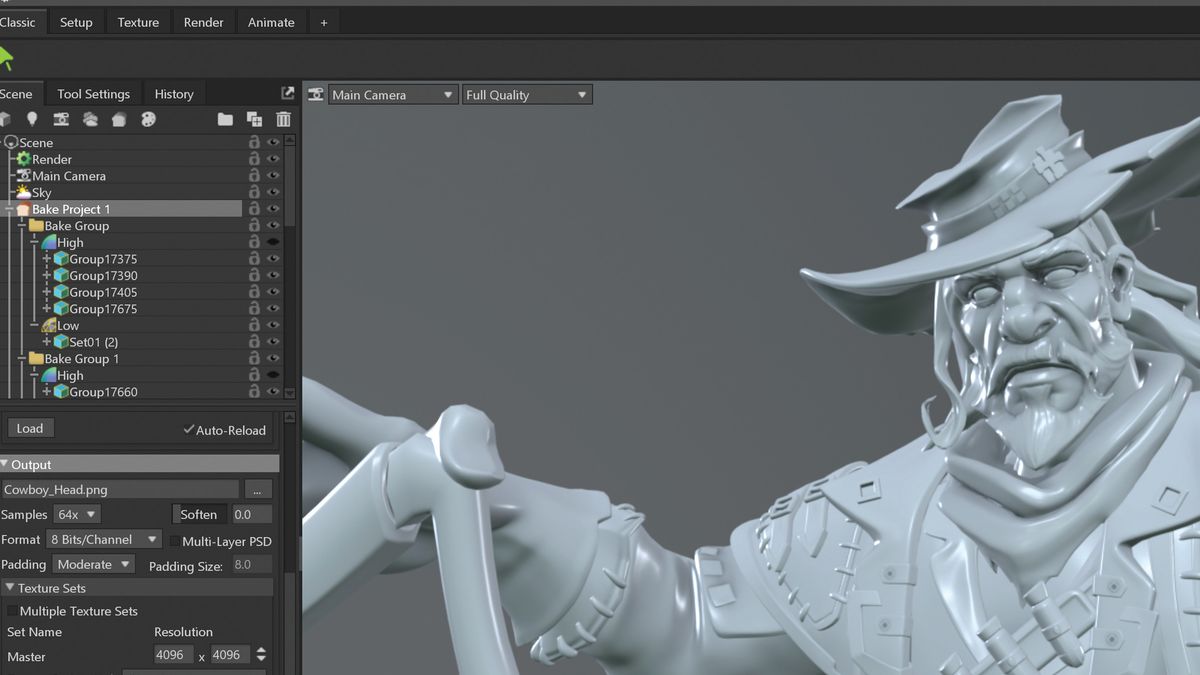
Task: Create a new bake project via the oven icon
Action: 119,119
